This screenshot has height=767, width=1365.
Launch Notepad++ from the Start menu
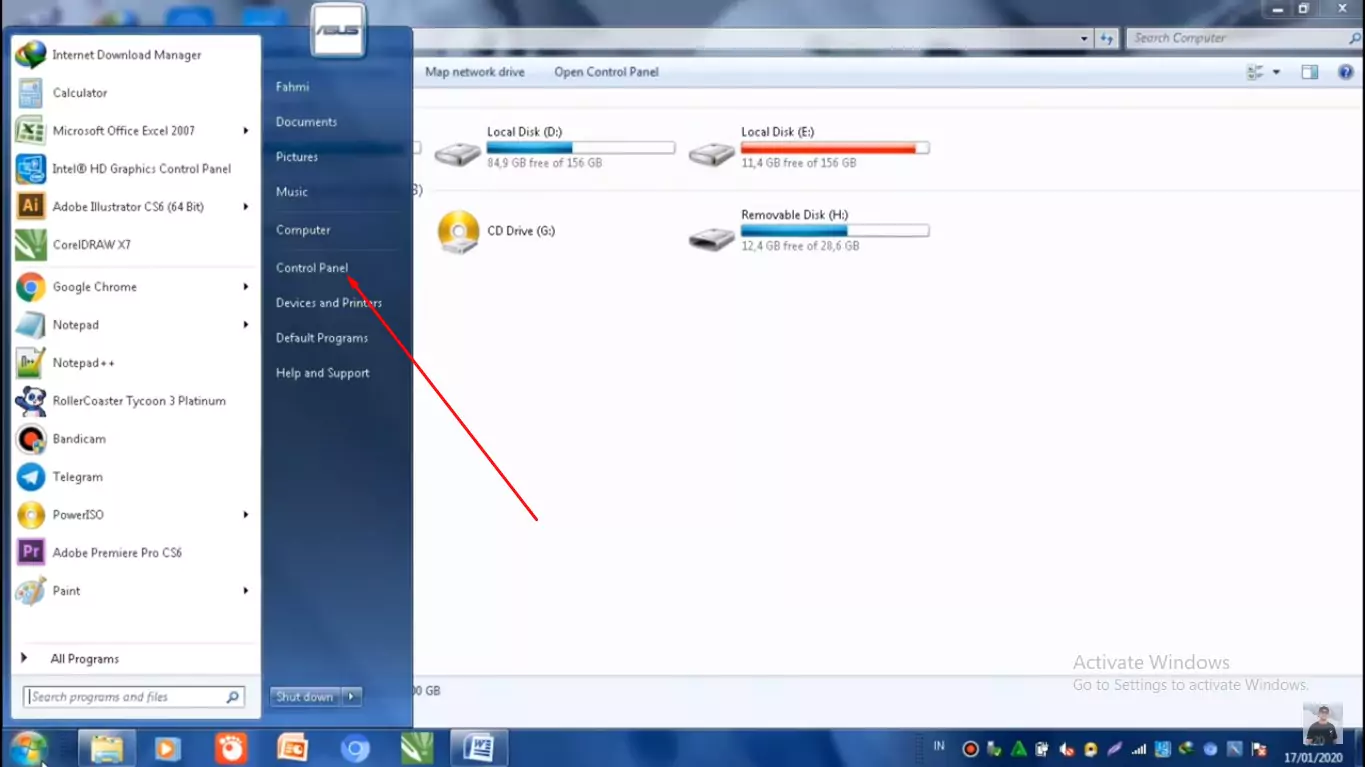pos(83,363)
